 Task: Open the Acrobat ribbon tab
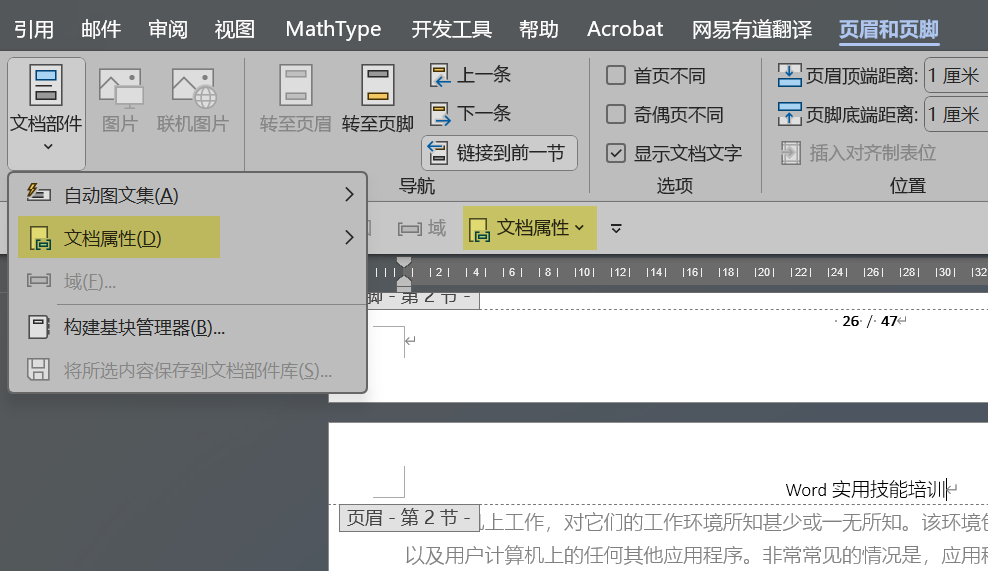tap(625, 29)
